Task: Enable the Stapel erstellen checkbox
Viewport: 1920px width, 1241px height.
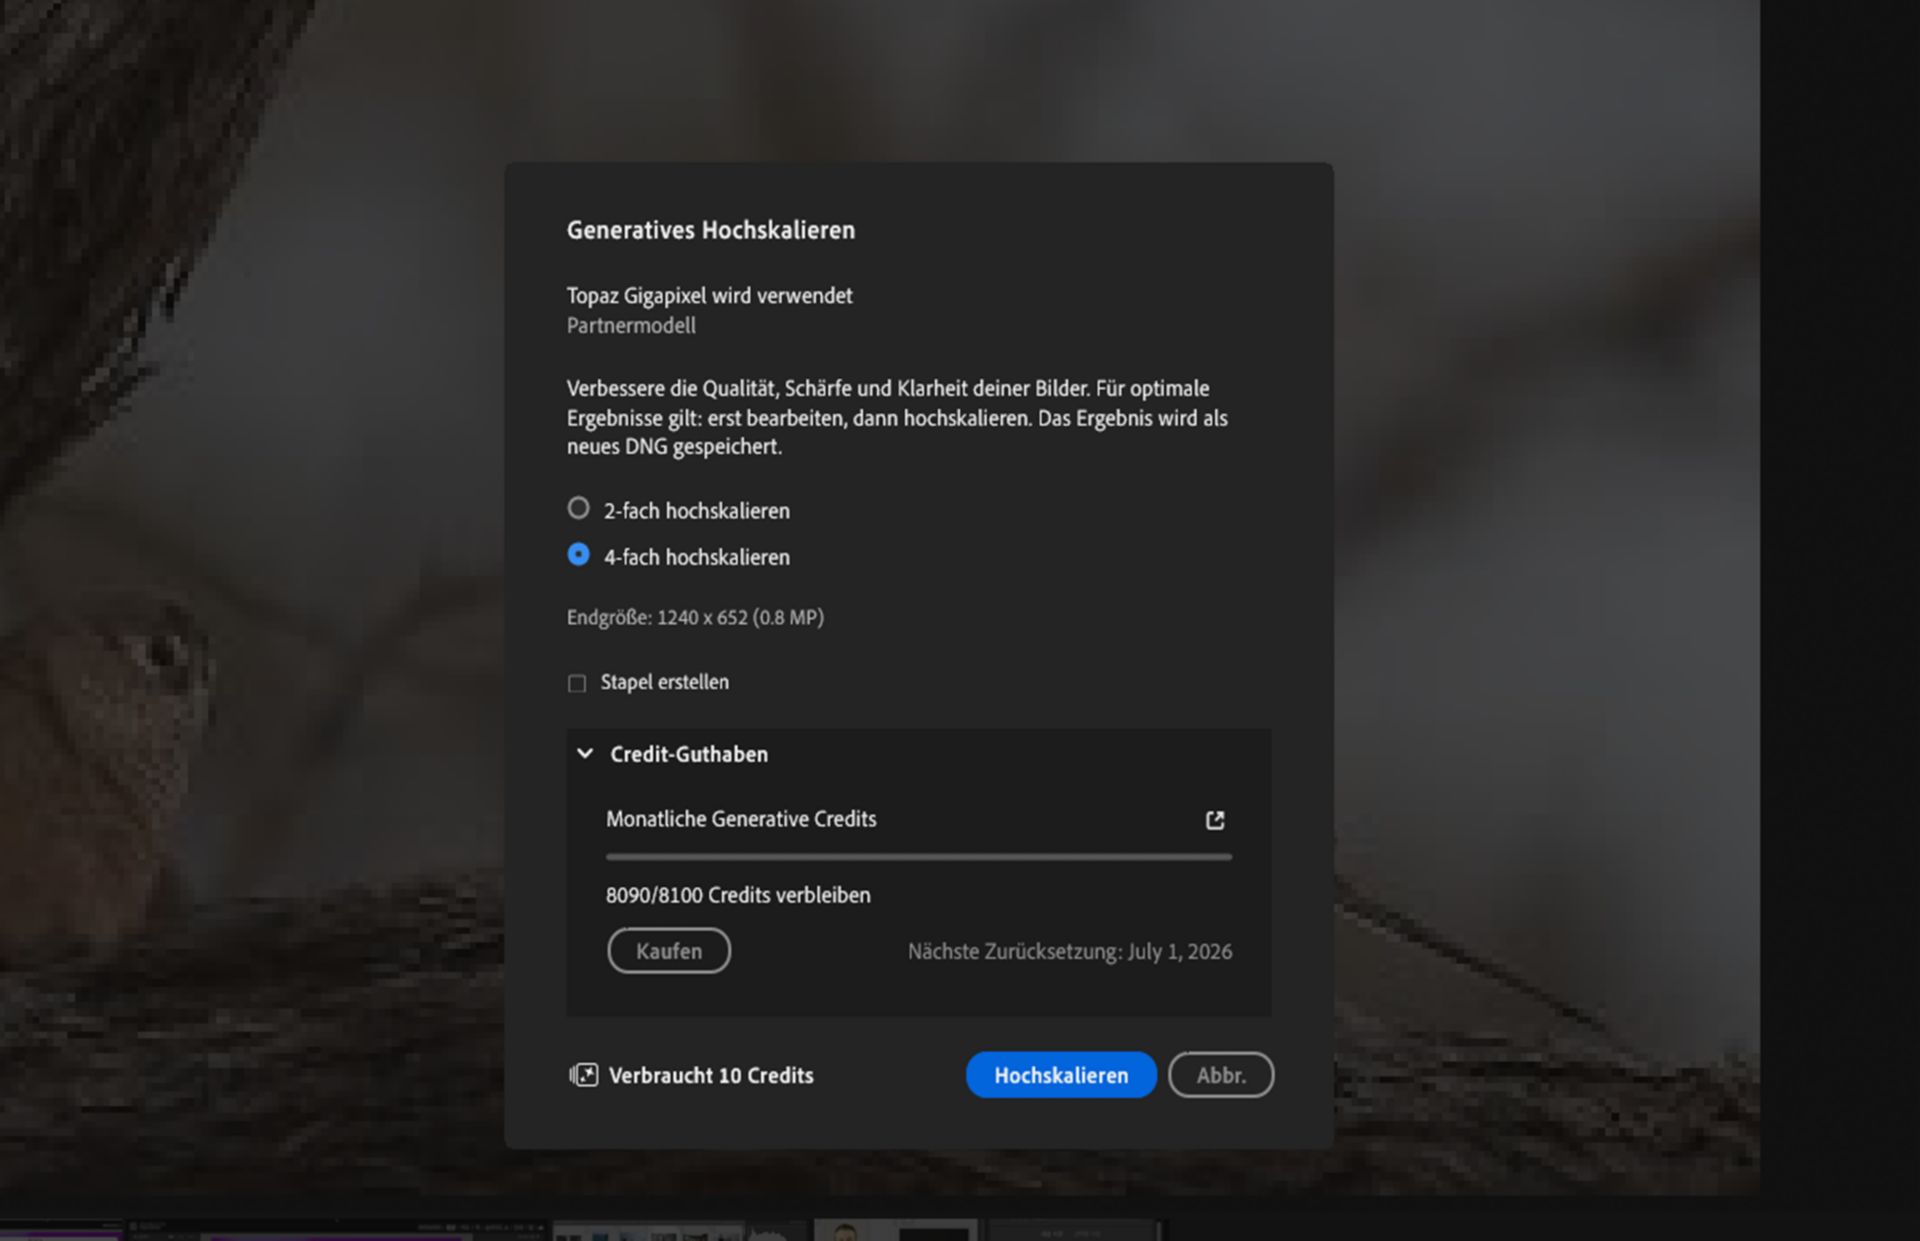Action: (577, 683)
